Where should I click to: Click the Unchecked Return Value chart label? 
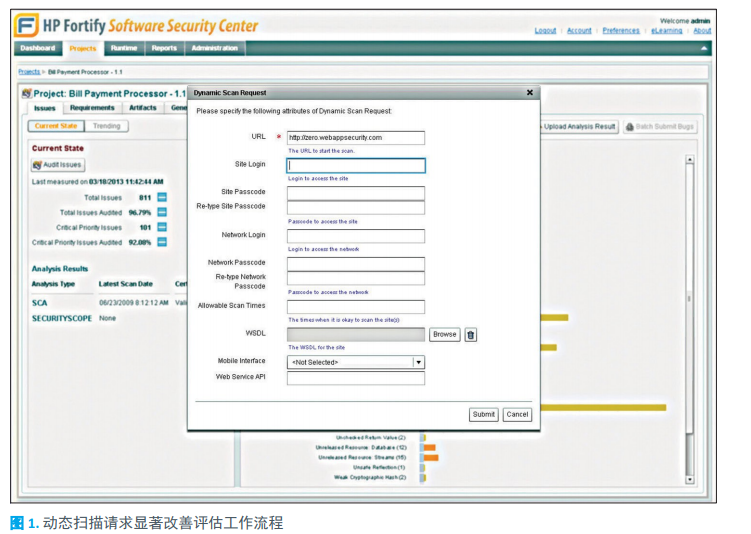pos(371,438)
